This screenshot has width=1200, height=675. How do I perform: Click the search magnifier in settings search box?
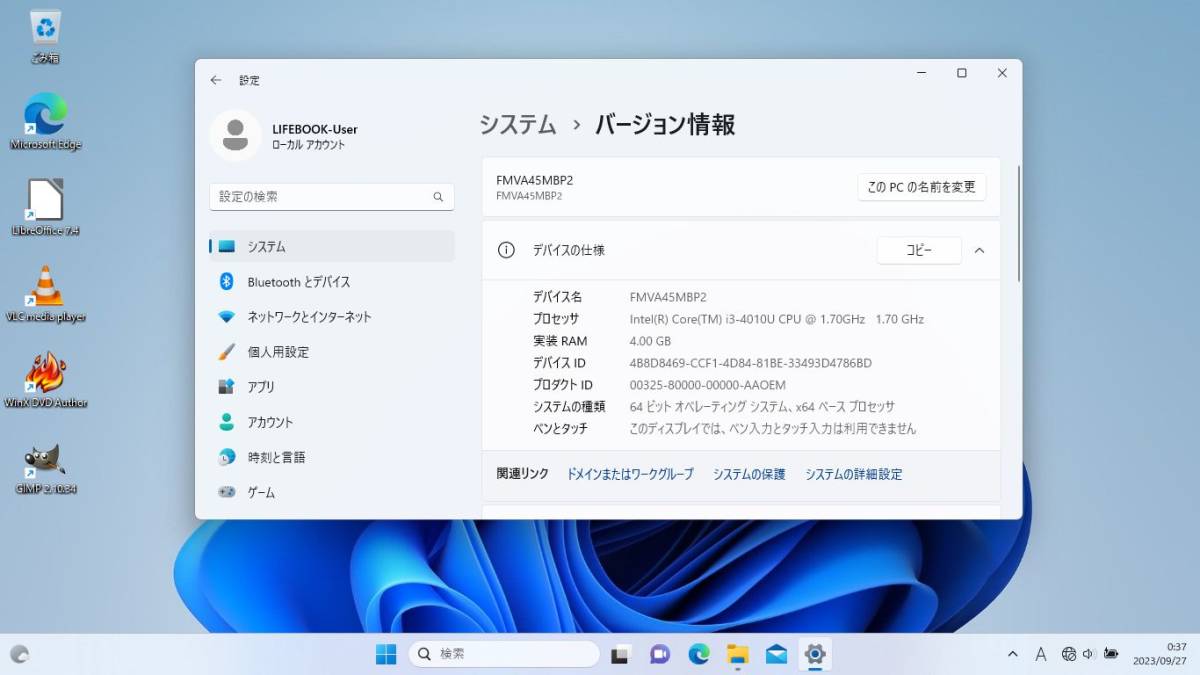click(x=438, y=197)
